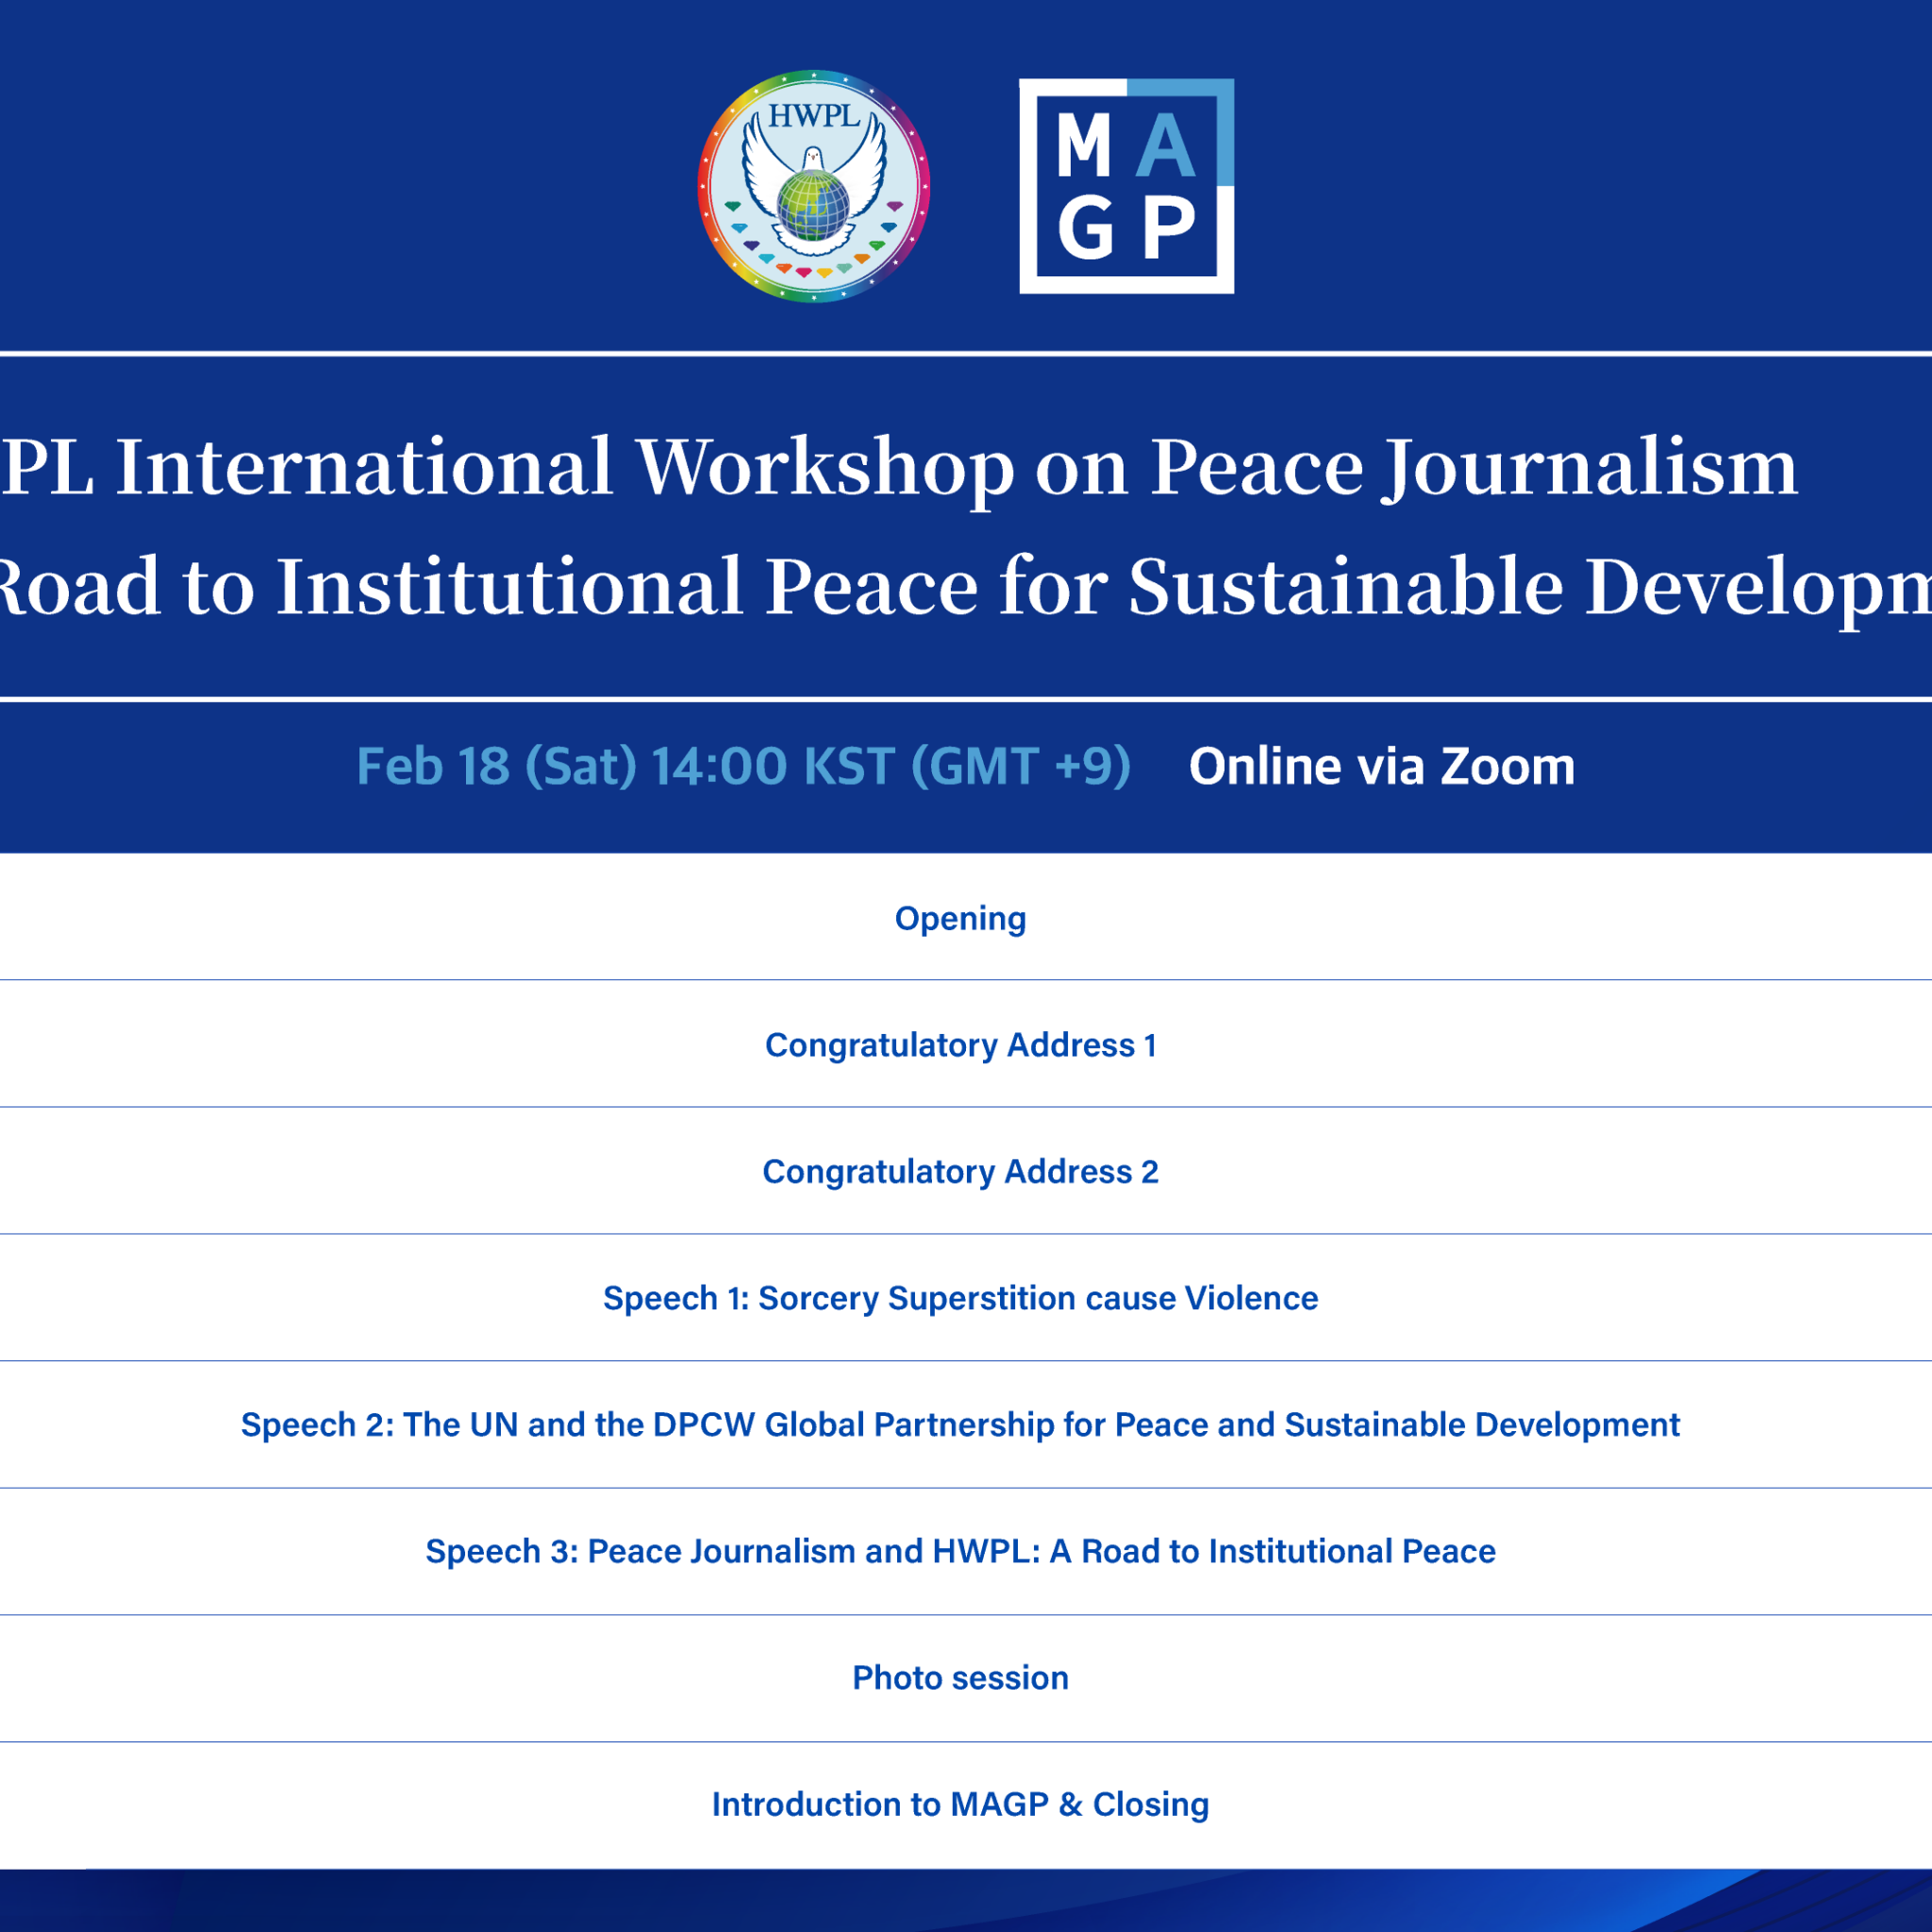Click the Online via Zoom label

1381,767
